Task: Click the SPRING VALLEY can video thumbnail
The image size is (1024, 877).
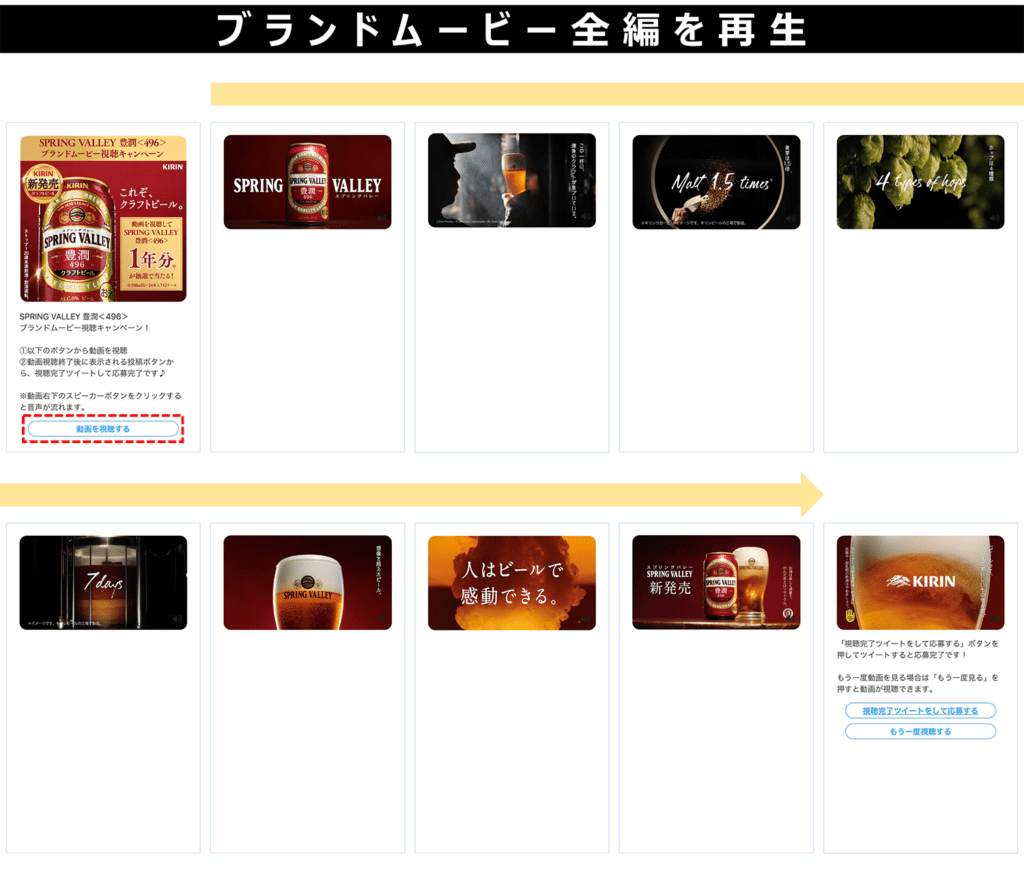Action: point(308,182)
